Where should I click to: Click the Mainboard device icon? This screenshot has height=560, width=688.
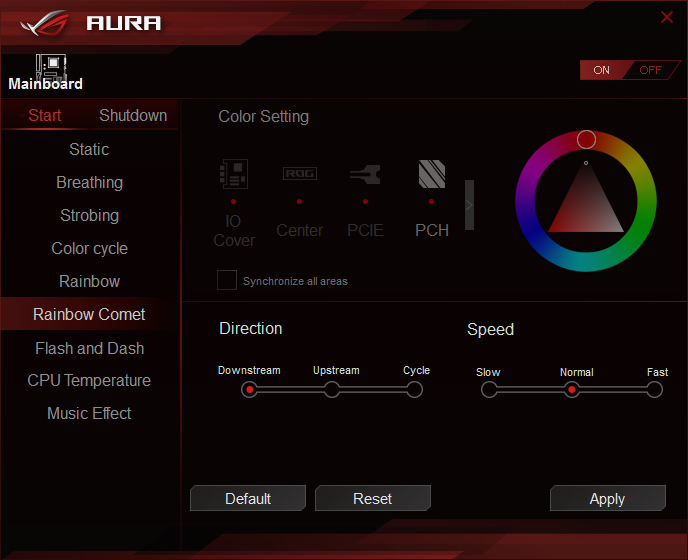(x=51, y=66)
